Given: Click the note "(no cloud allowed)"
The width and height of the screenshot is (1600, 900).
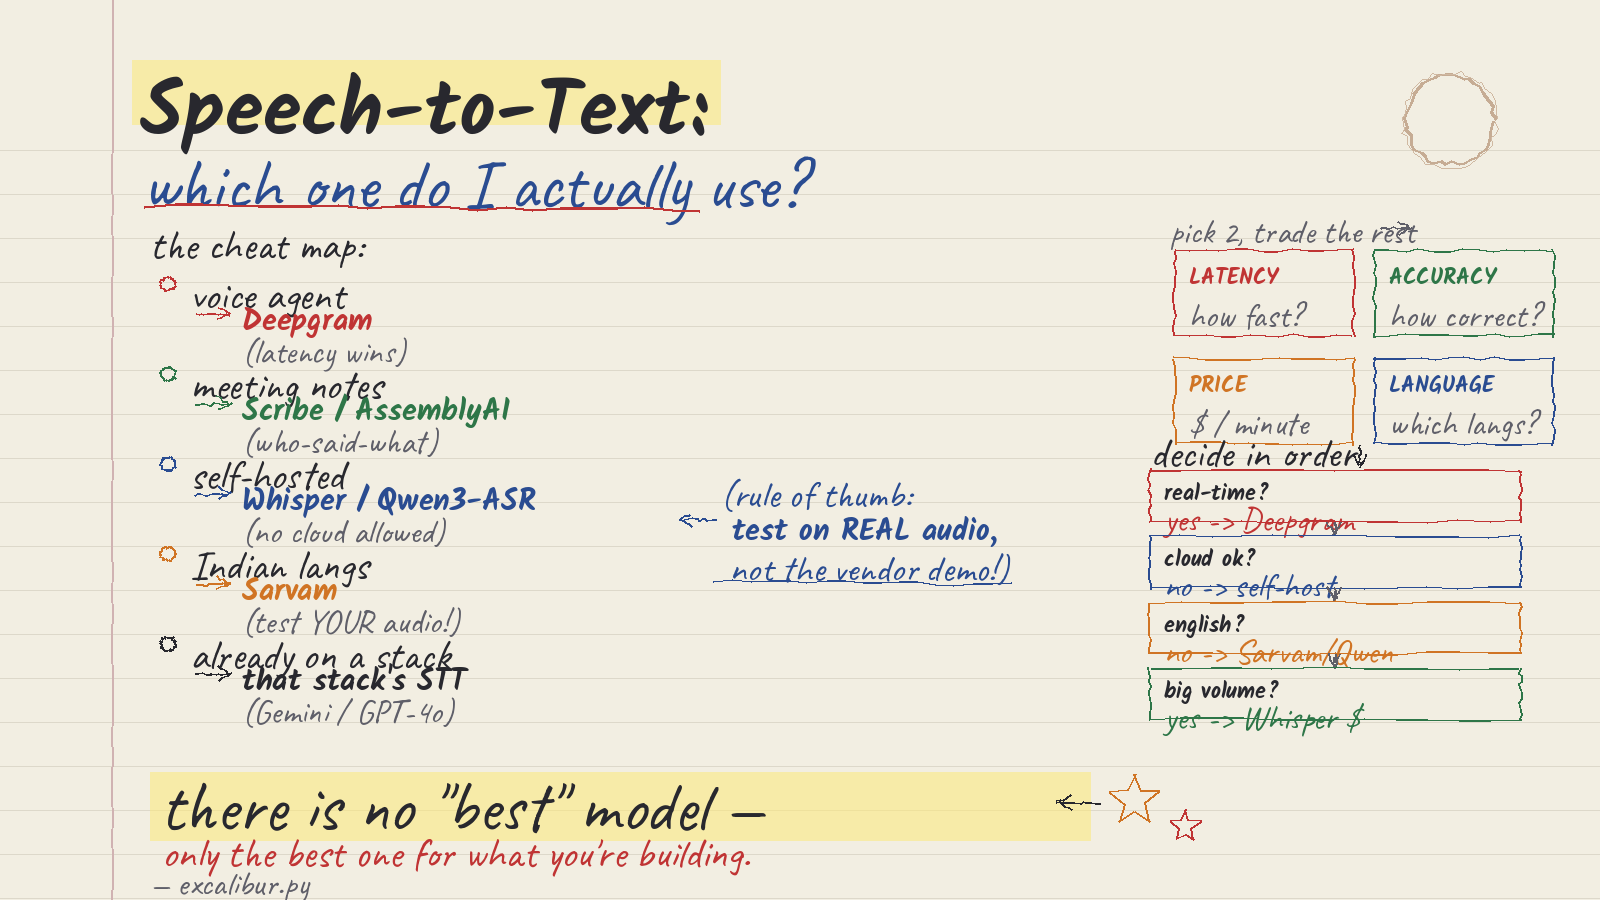Looking at the screenshot, I should (x=346, y=532).
